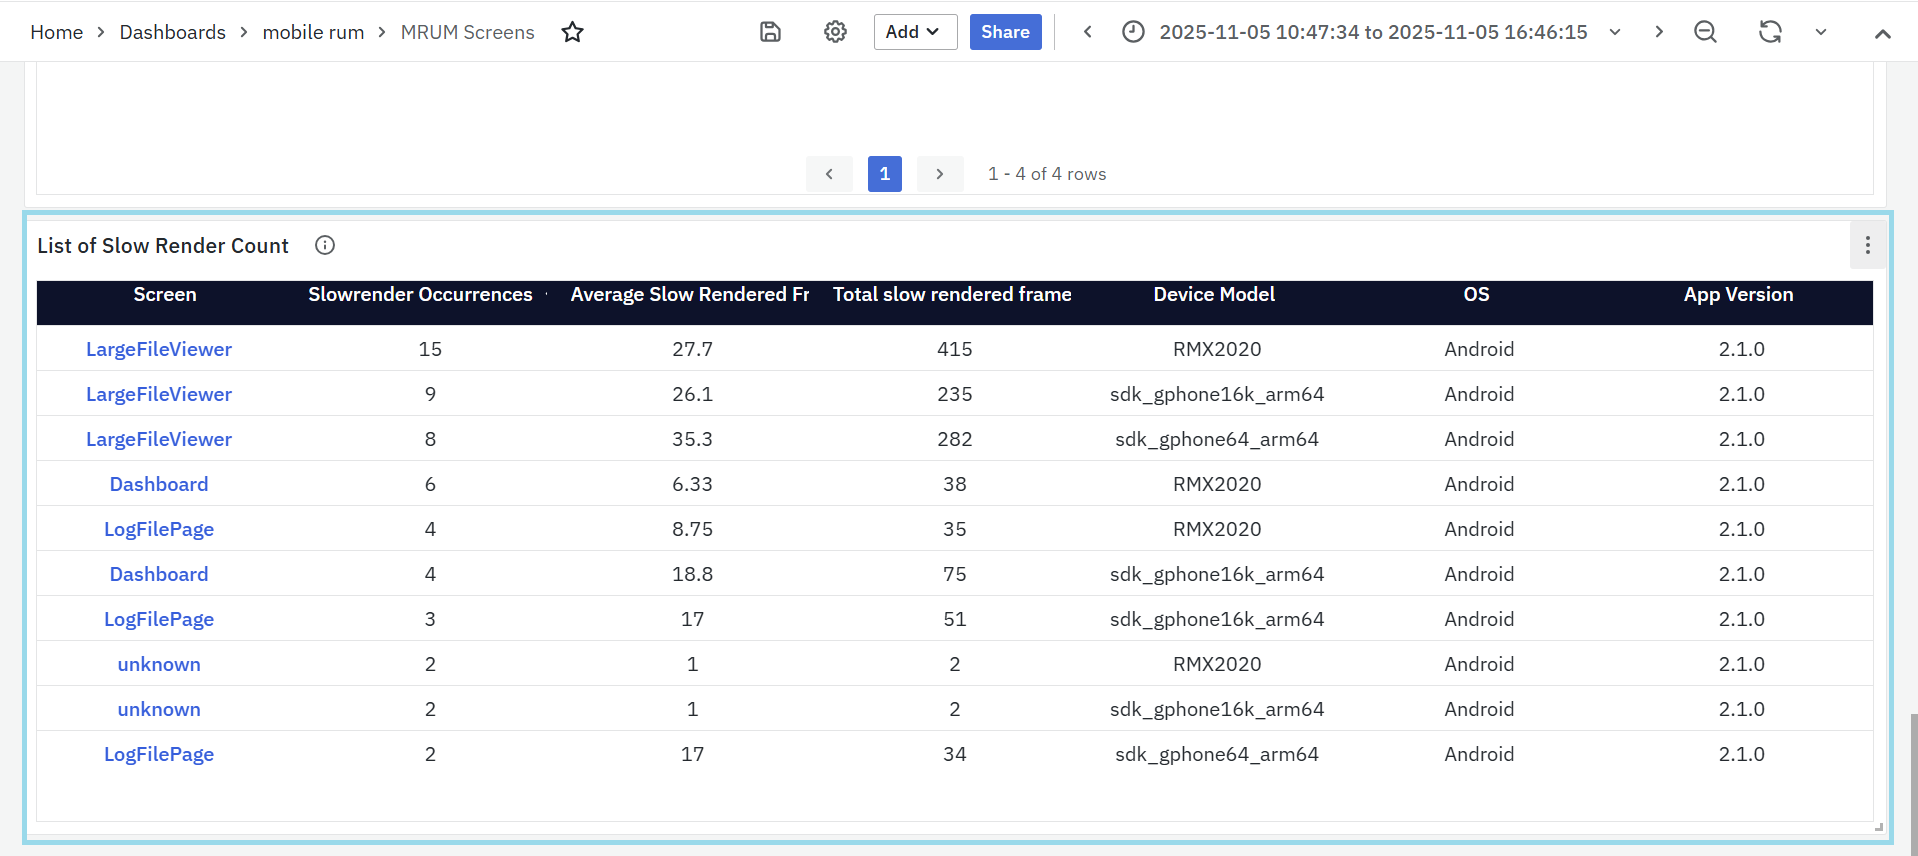Shift time range forward with right arrow
1918x856 pixels.
1659,32
